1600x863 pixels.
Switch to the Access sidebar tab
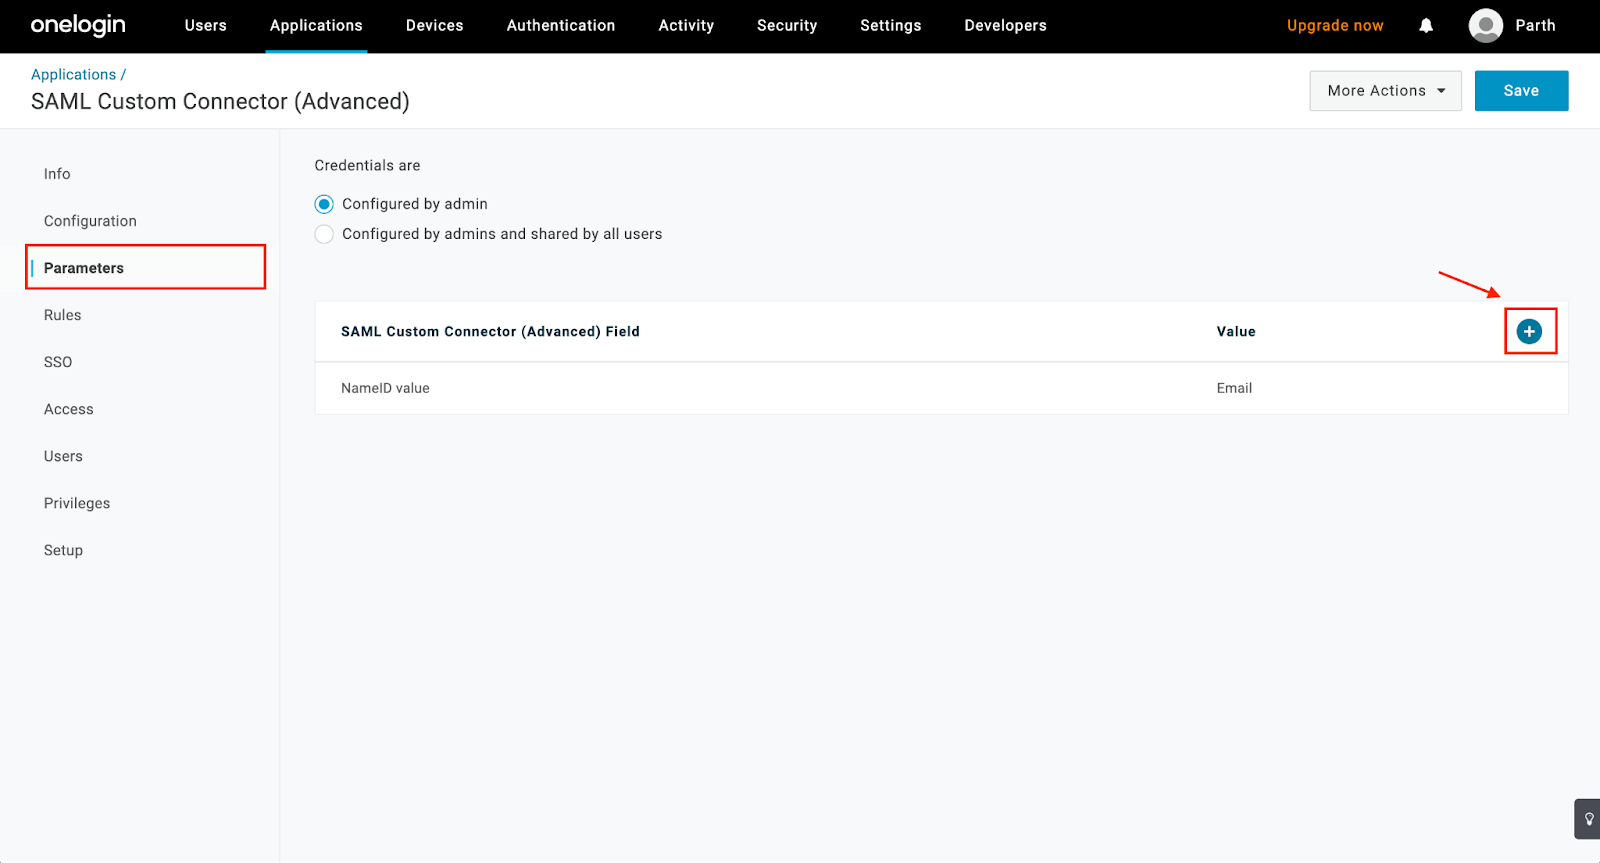coord(68,409)
